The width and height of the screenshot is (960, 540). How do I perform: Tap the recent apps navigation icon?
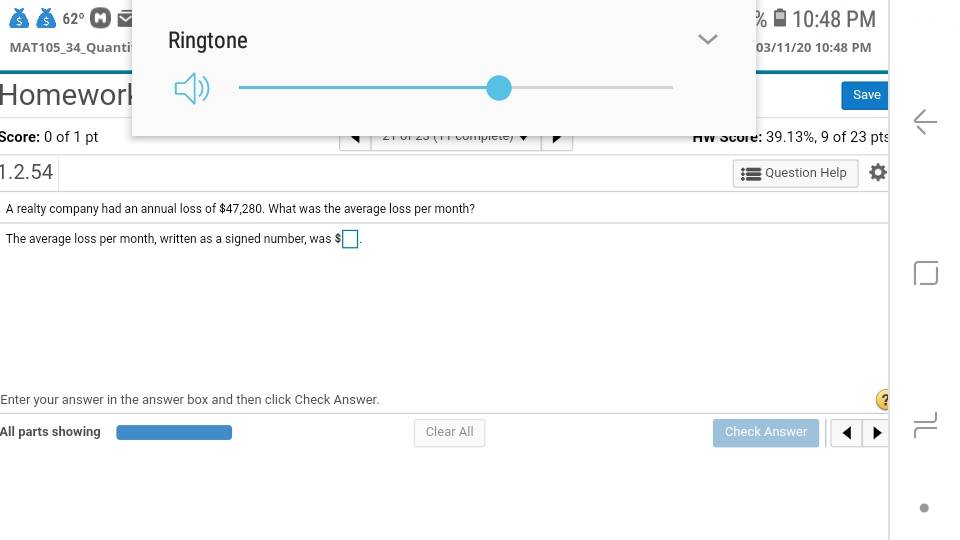click(925, 425)
